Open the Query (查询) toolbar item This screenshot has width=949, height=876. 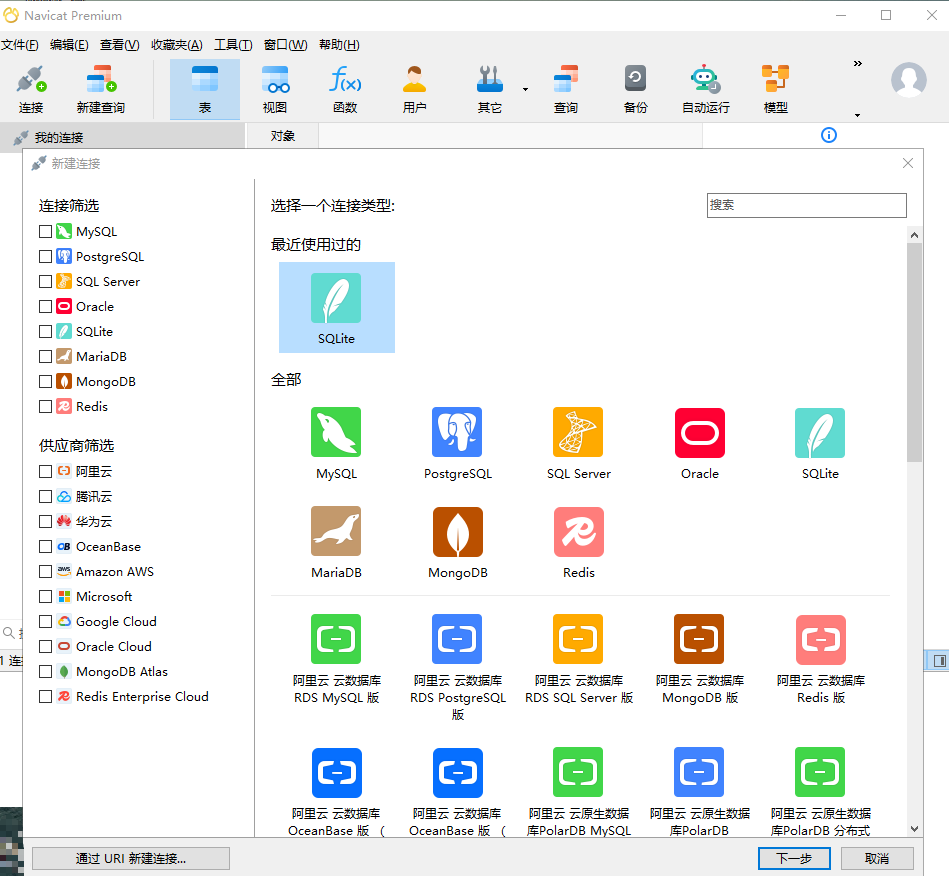point(566,90)
